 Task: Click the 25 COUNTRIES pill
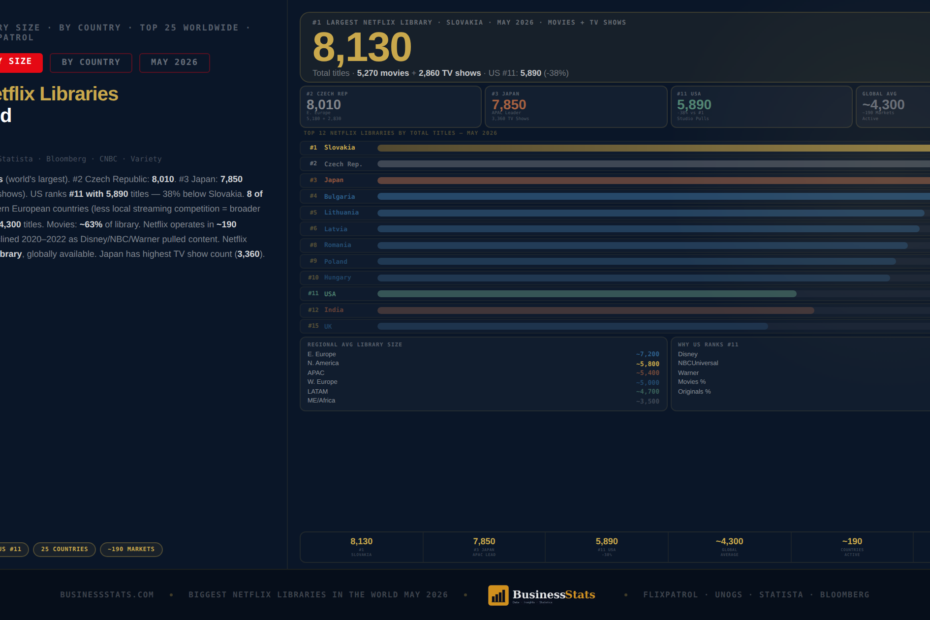64,549
